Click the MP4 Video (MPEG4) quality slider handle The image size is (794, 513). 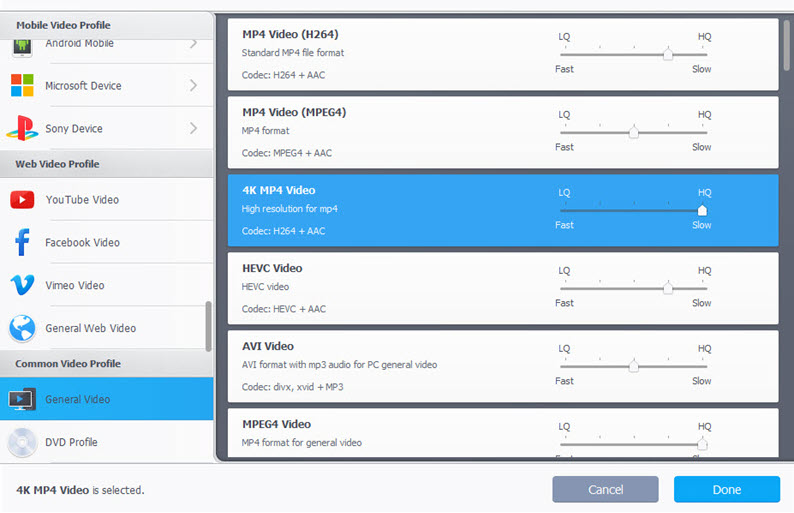click(x=633, y=132)
